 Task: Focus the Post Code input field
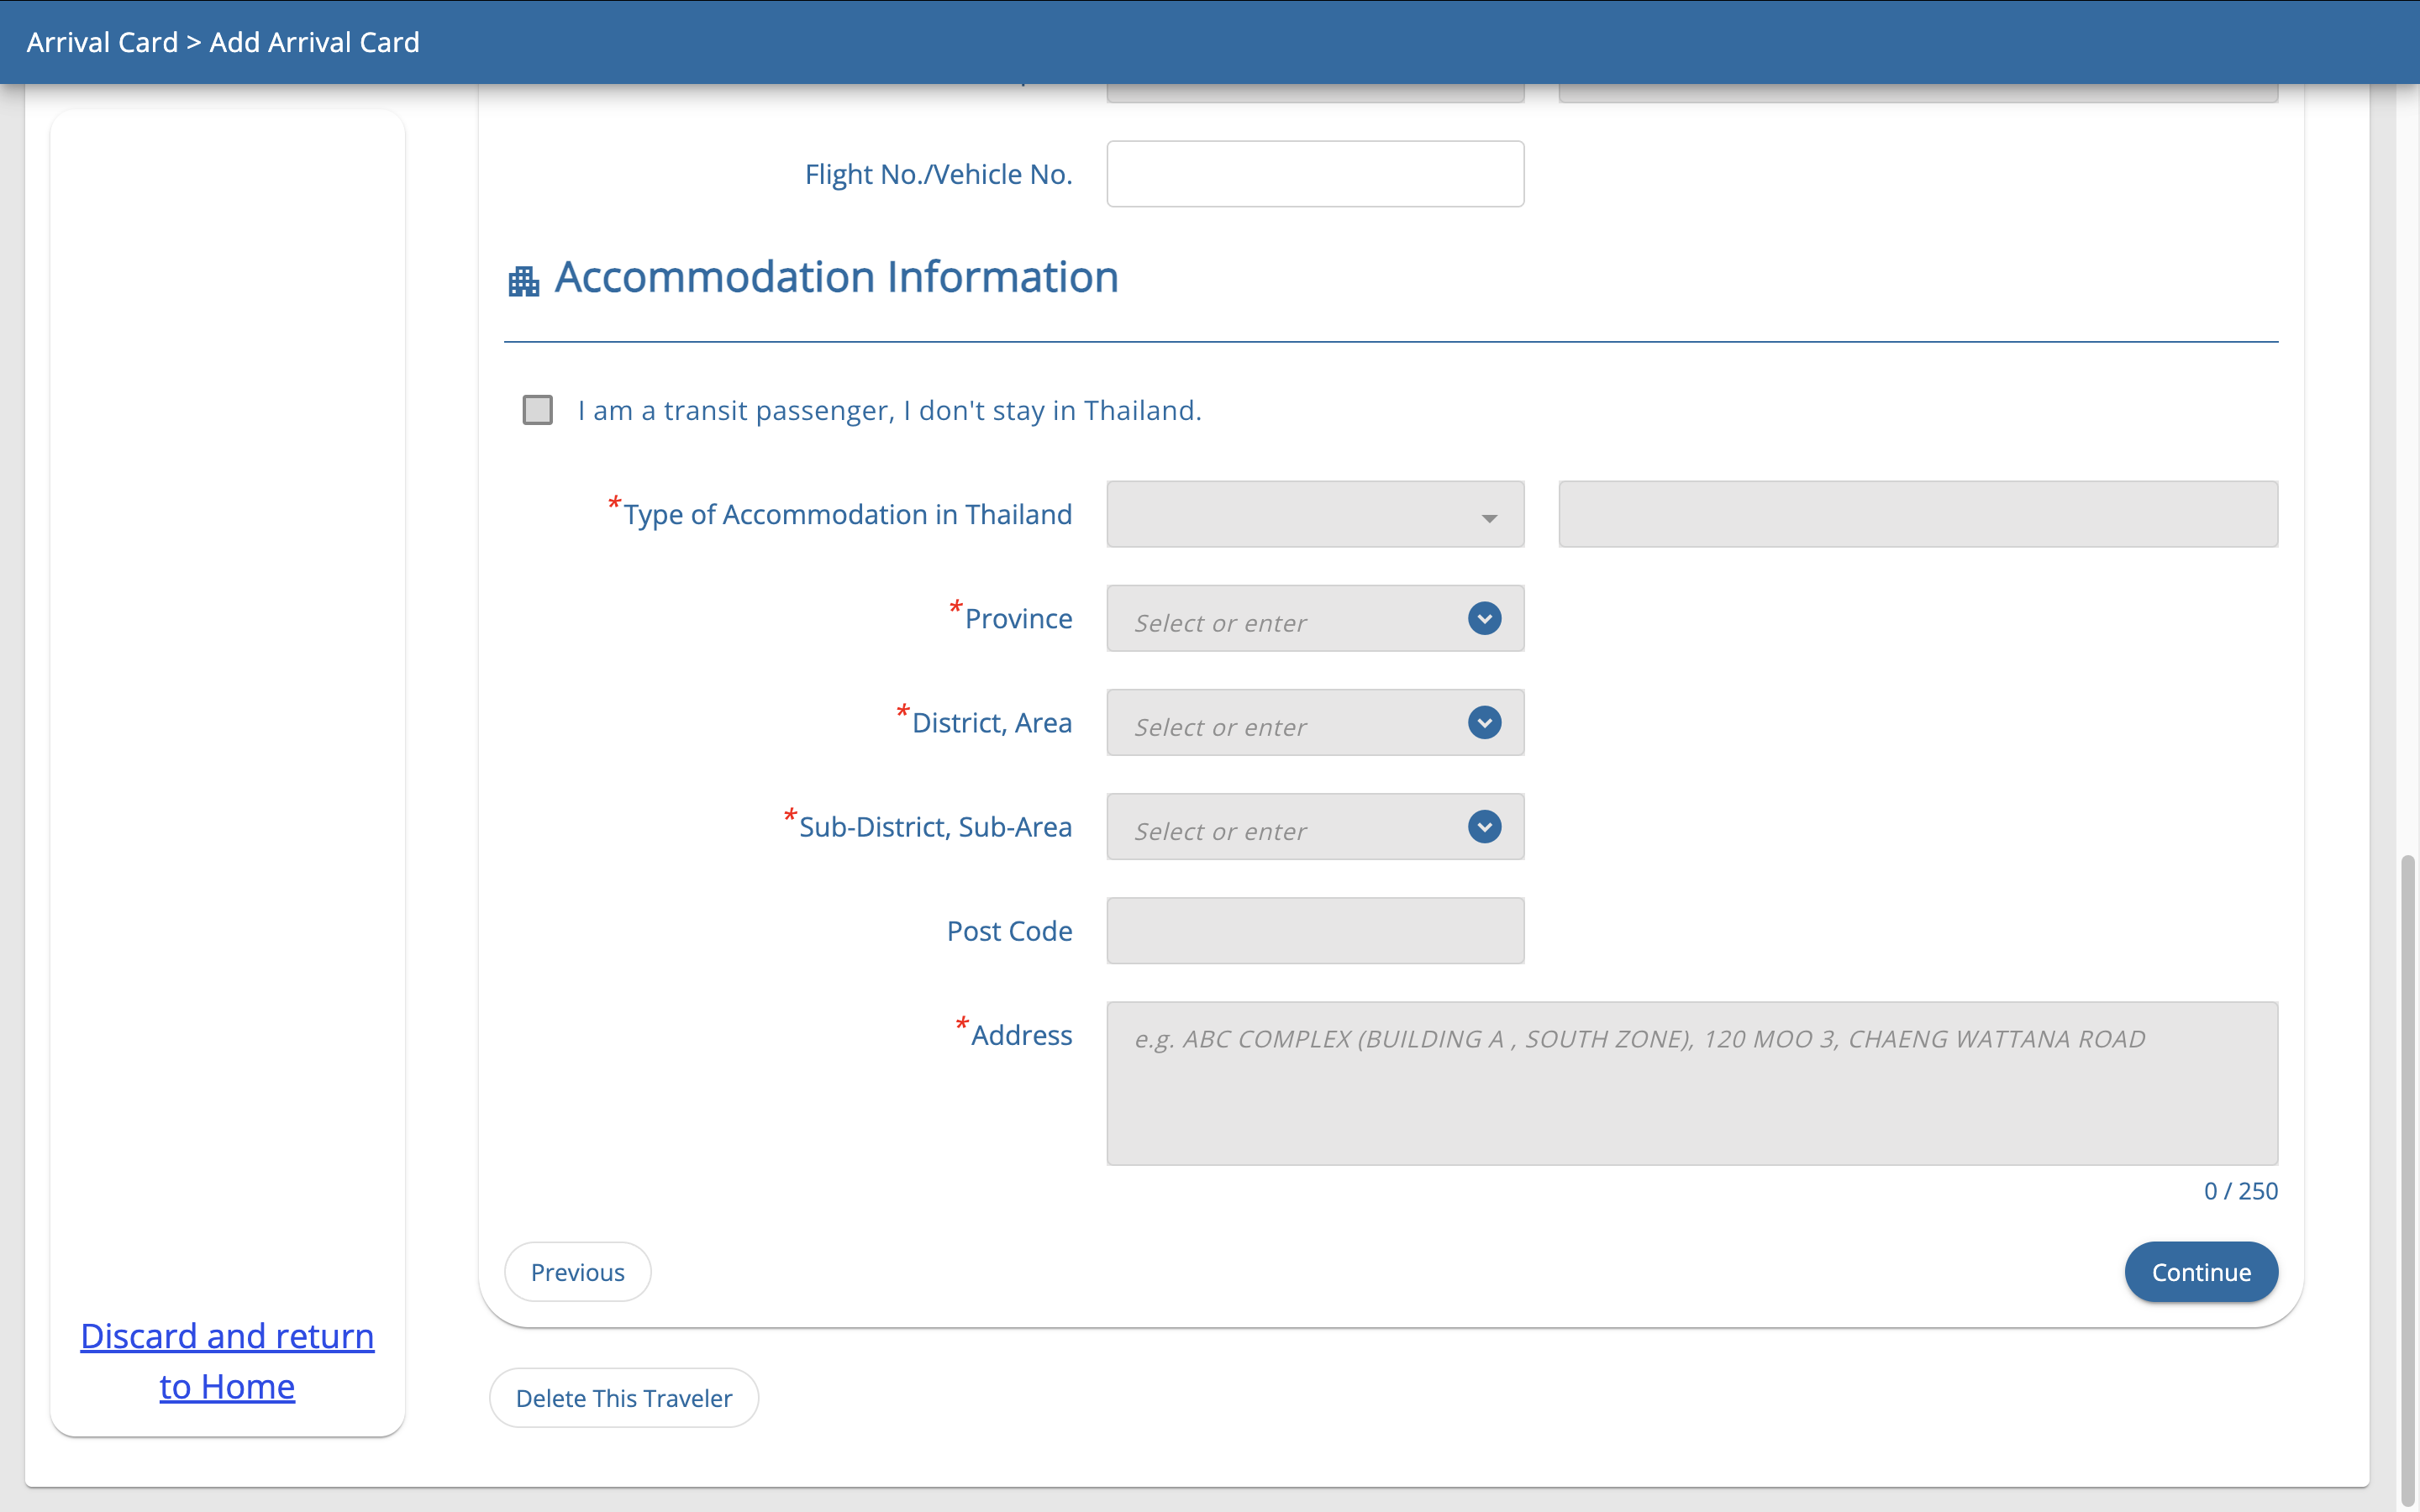pos(1315,931)
